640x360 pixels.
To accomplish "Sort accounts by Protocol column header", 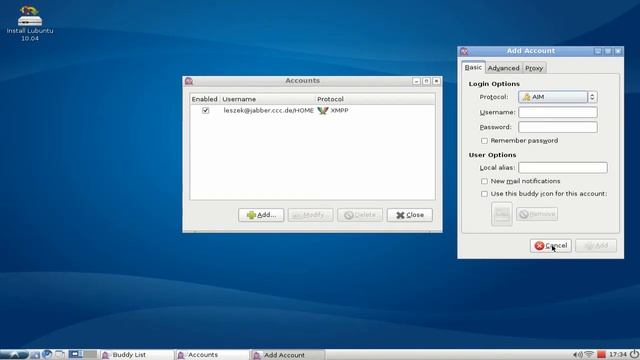I will pyautogui.click(x=375, y=99).
